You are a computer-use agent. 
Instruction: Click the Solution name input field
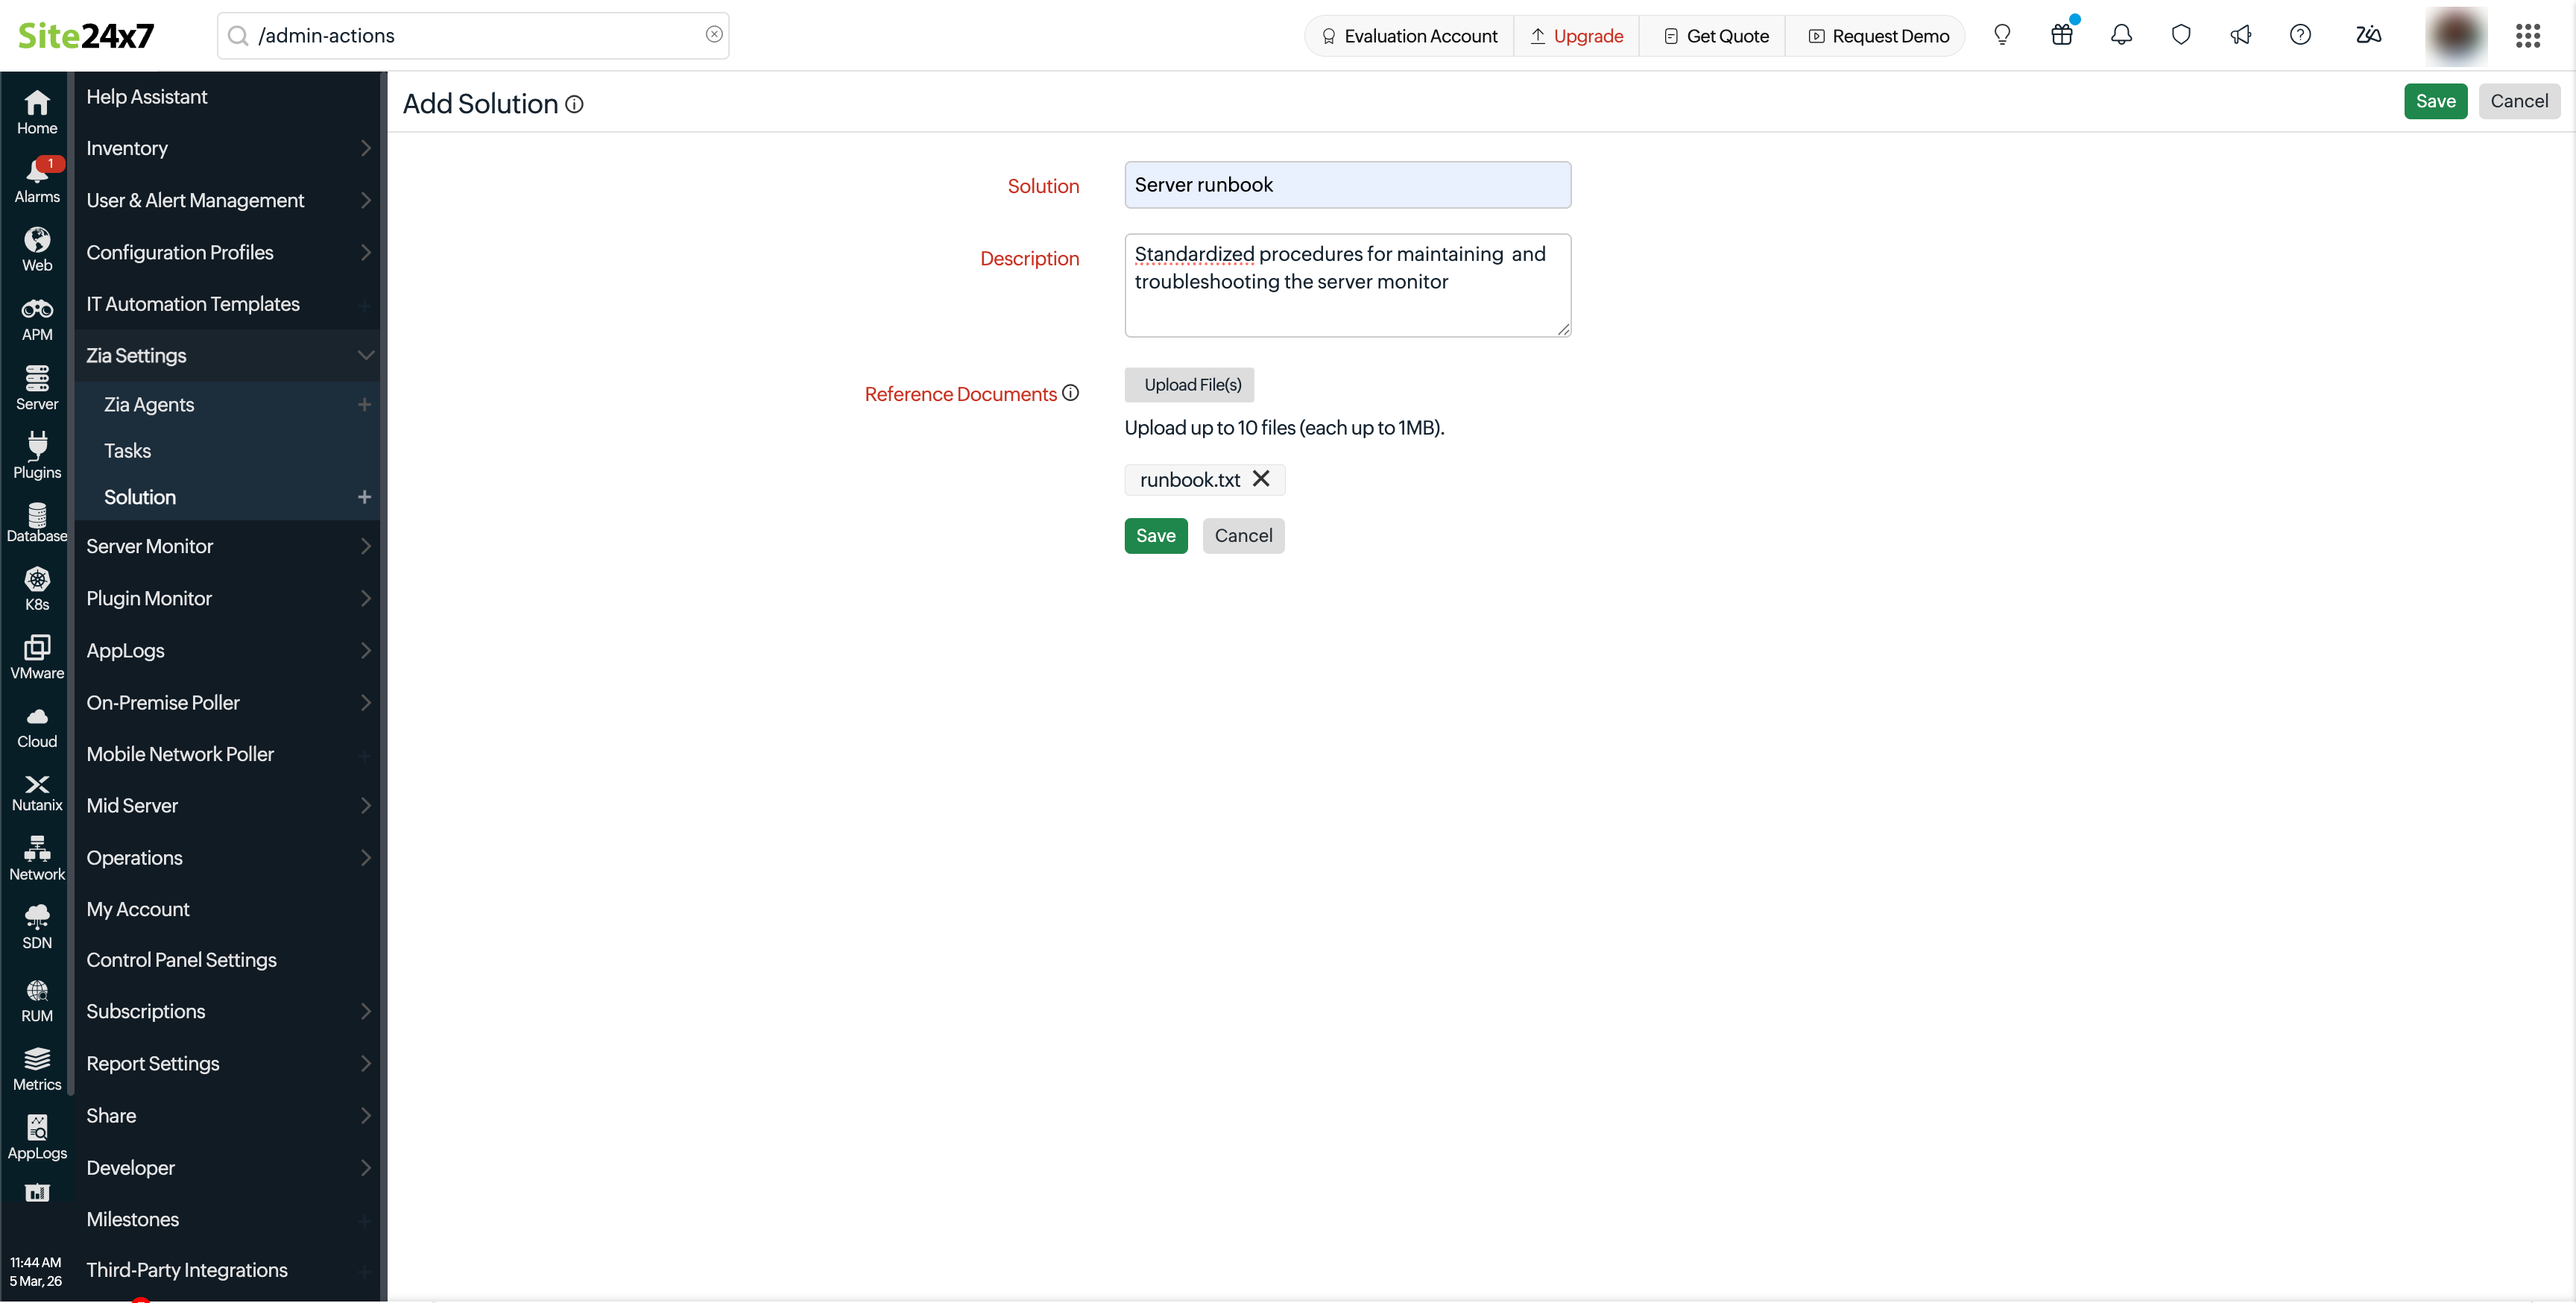pyautogui.click(x=1347, y=185)
